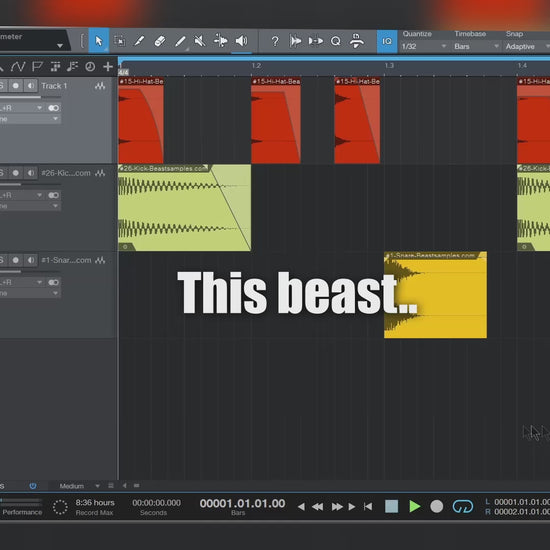Toggle #26-Kick track stereo mode
Viewport: 550px width, 550px height.
[x=53, y=195]
